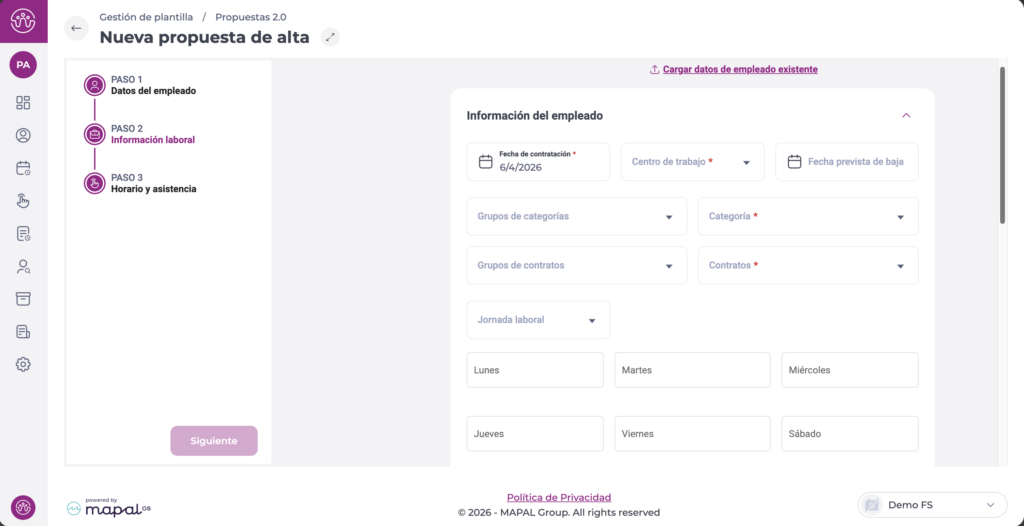Click the back arrow button

[x=76, y=28]
